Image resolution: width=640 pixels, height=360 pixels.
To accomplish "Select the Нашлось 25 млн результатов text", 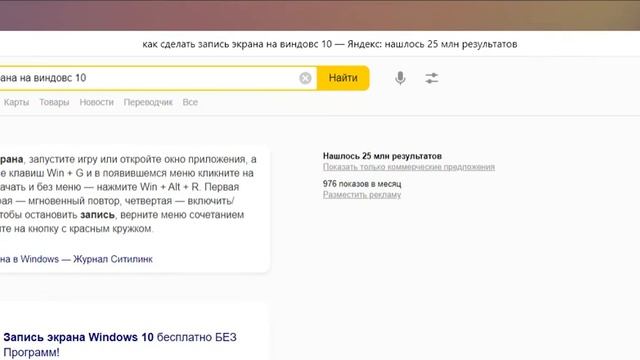I will [x=382, y=156].
